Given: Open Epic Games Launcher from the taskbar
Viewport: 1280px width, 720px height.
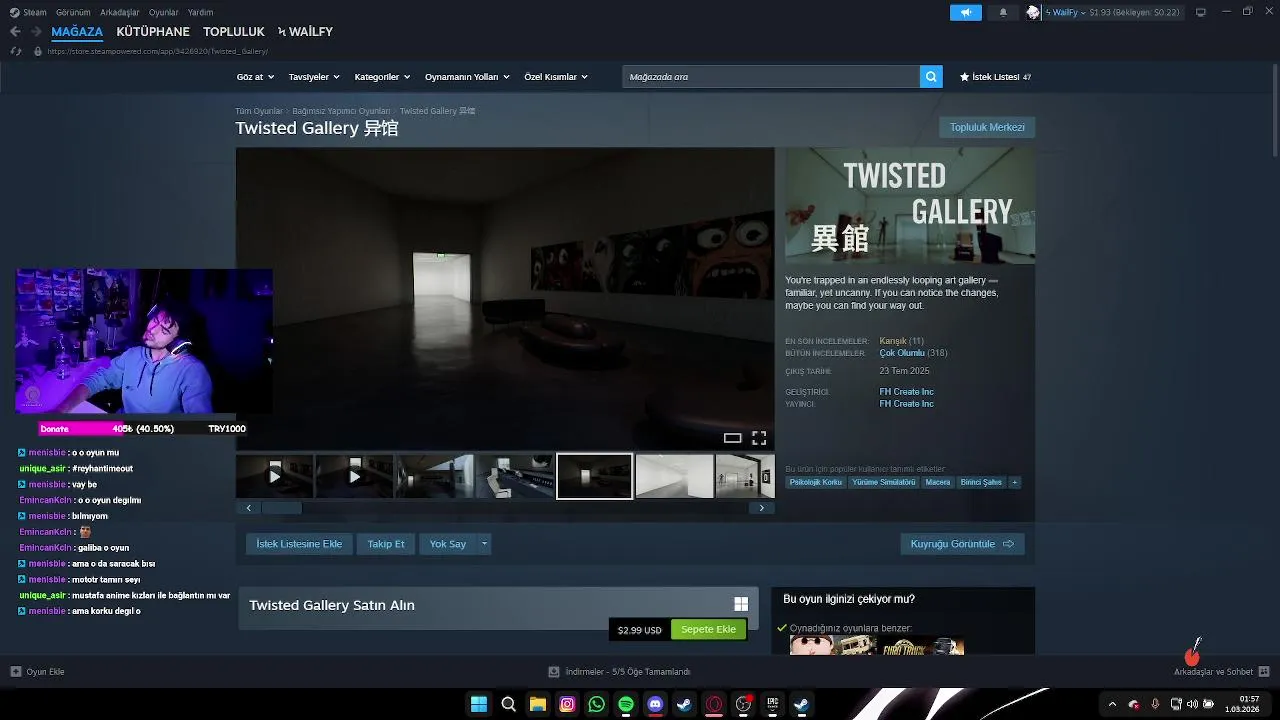Looking at the screenshot, I should [x=772, y=704].
